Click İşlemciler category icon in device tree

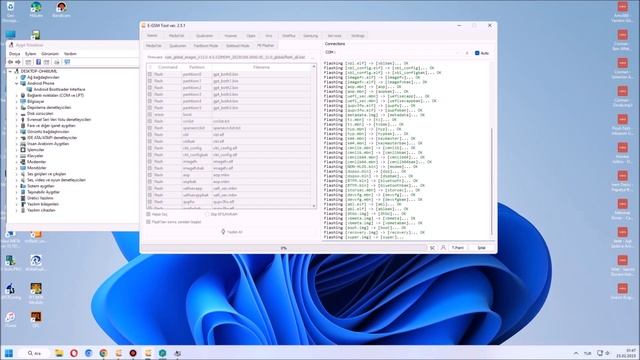23,150
